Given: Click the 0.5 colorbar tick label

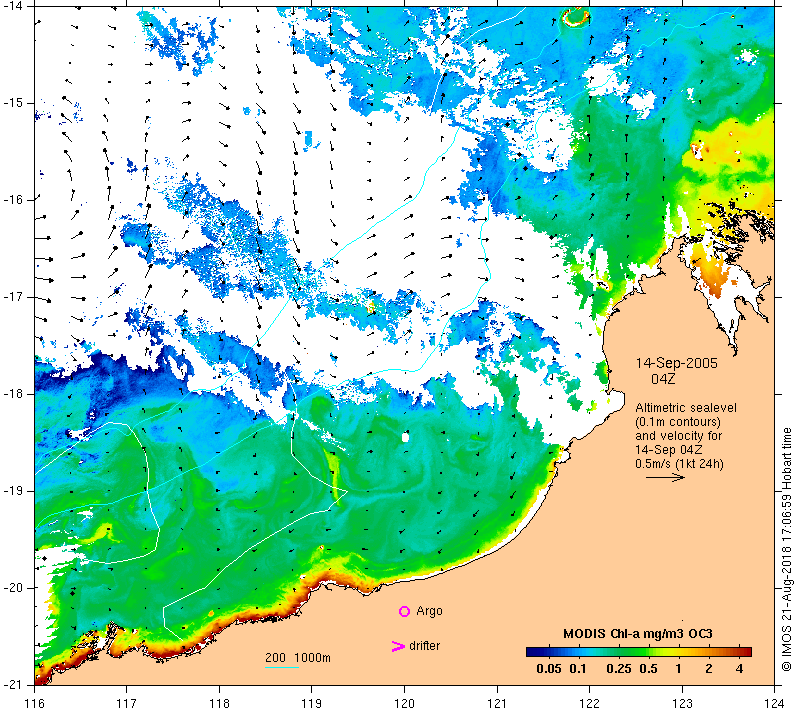Looking at the screenshot, I should 648,669.
